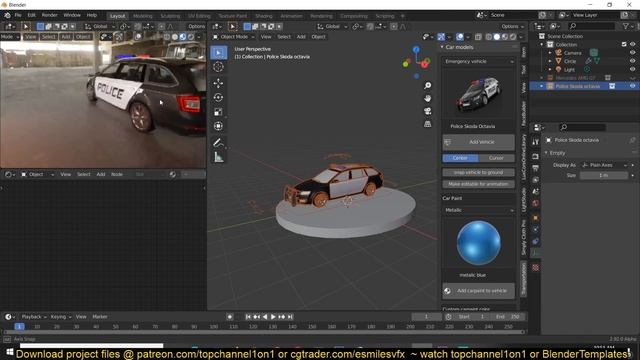Select solid viewport shading mode

pos(497,37)
